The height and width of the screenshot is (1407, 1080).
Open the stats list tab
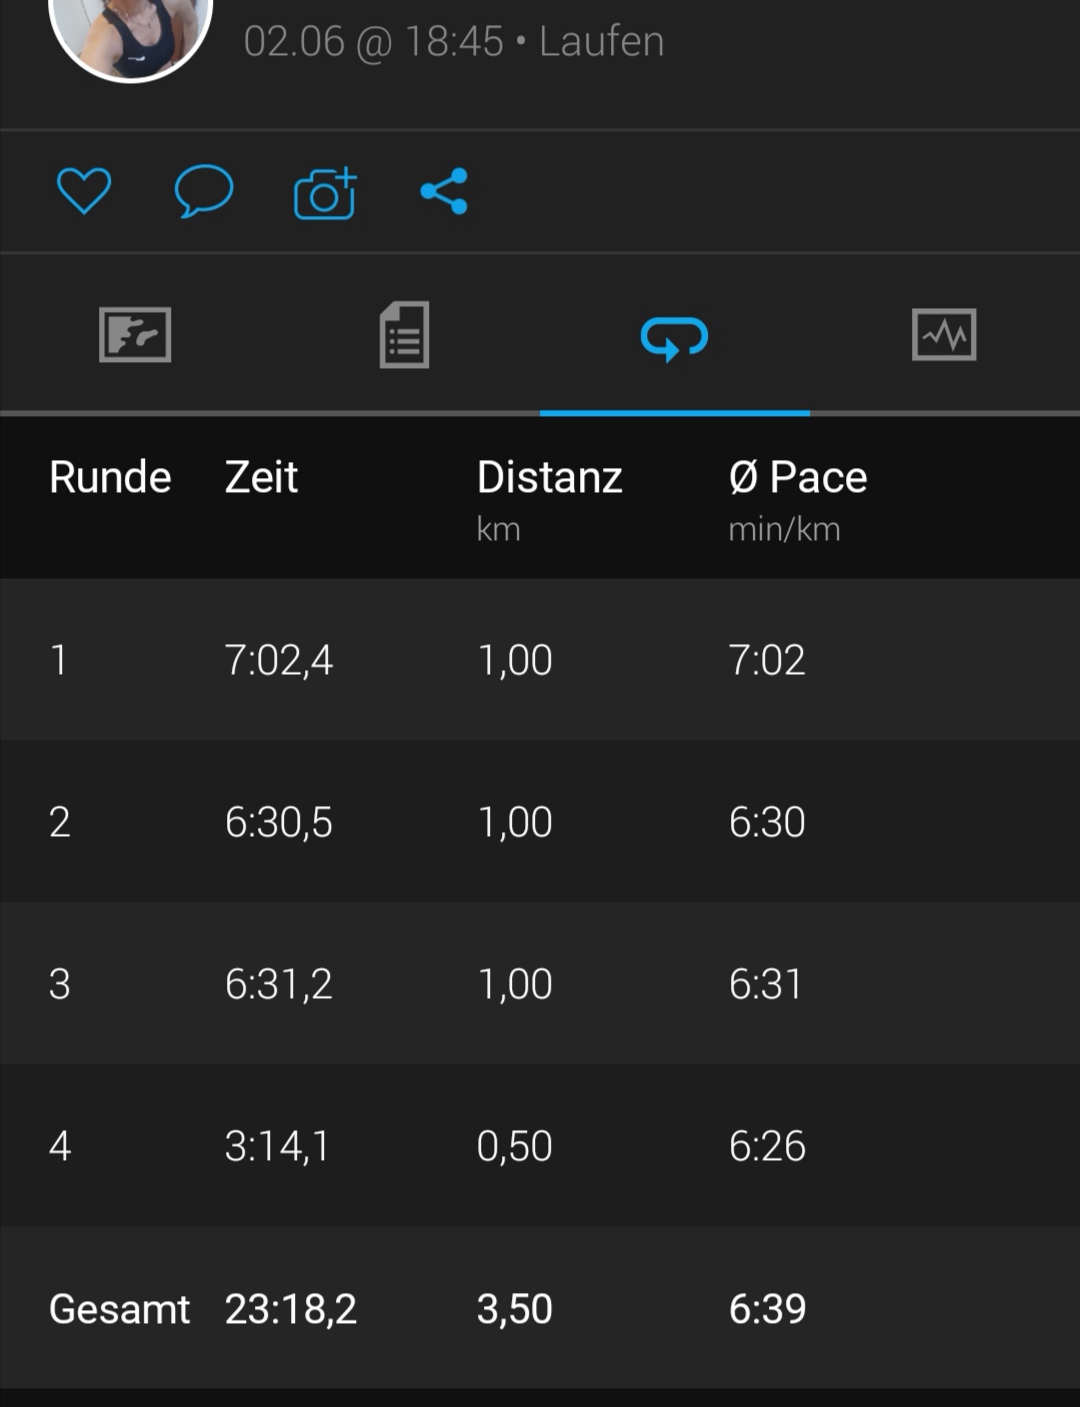tap(405, 335)
